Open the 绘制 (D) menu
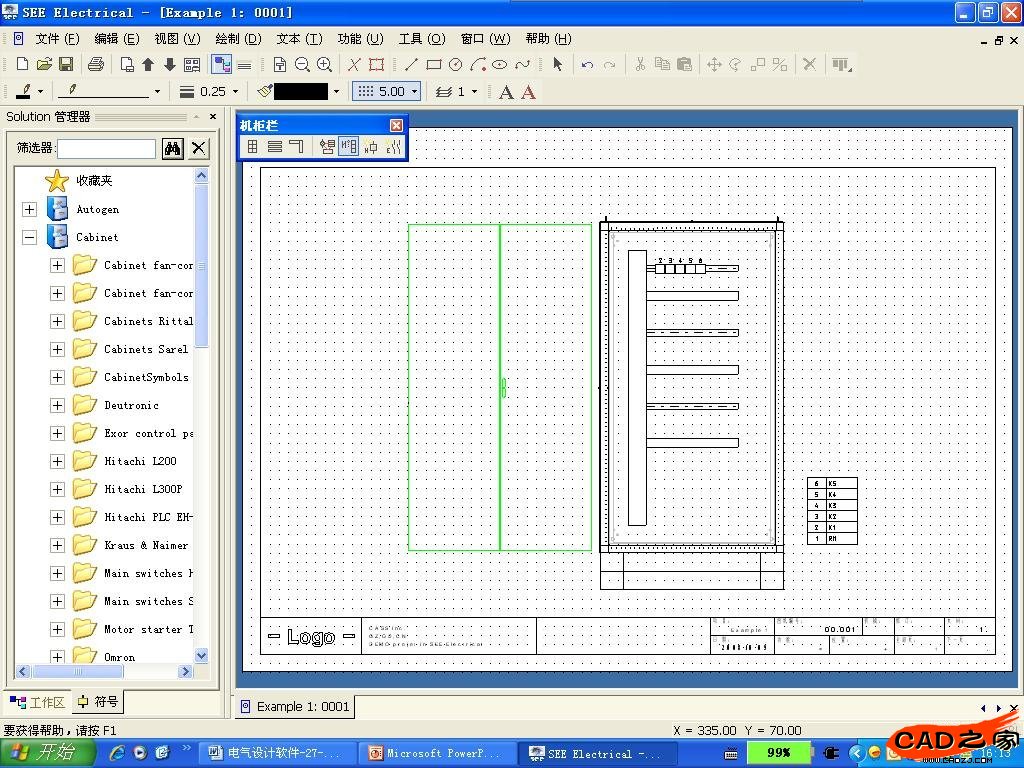This screenshot has height=768, width=1024. pos(238,39)
